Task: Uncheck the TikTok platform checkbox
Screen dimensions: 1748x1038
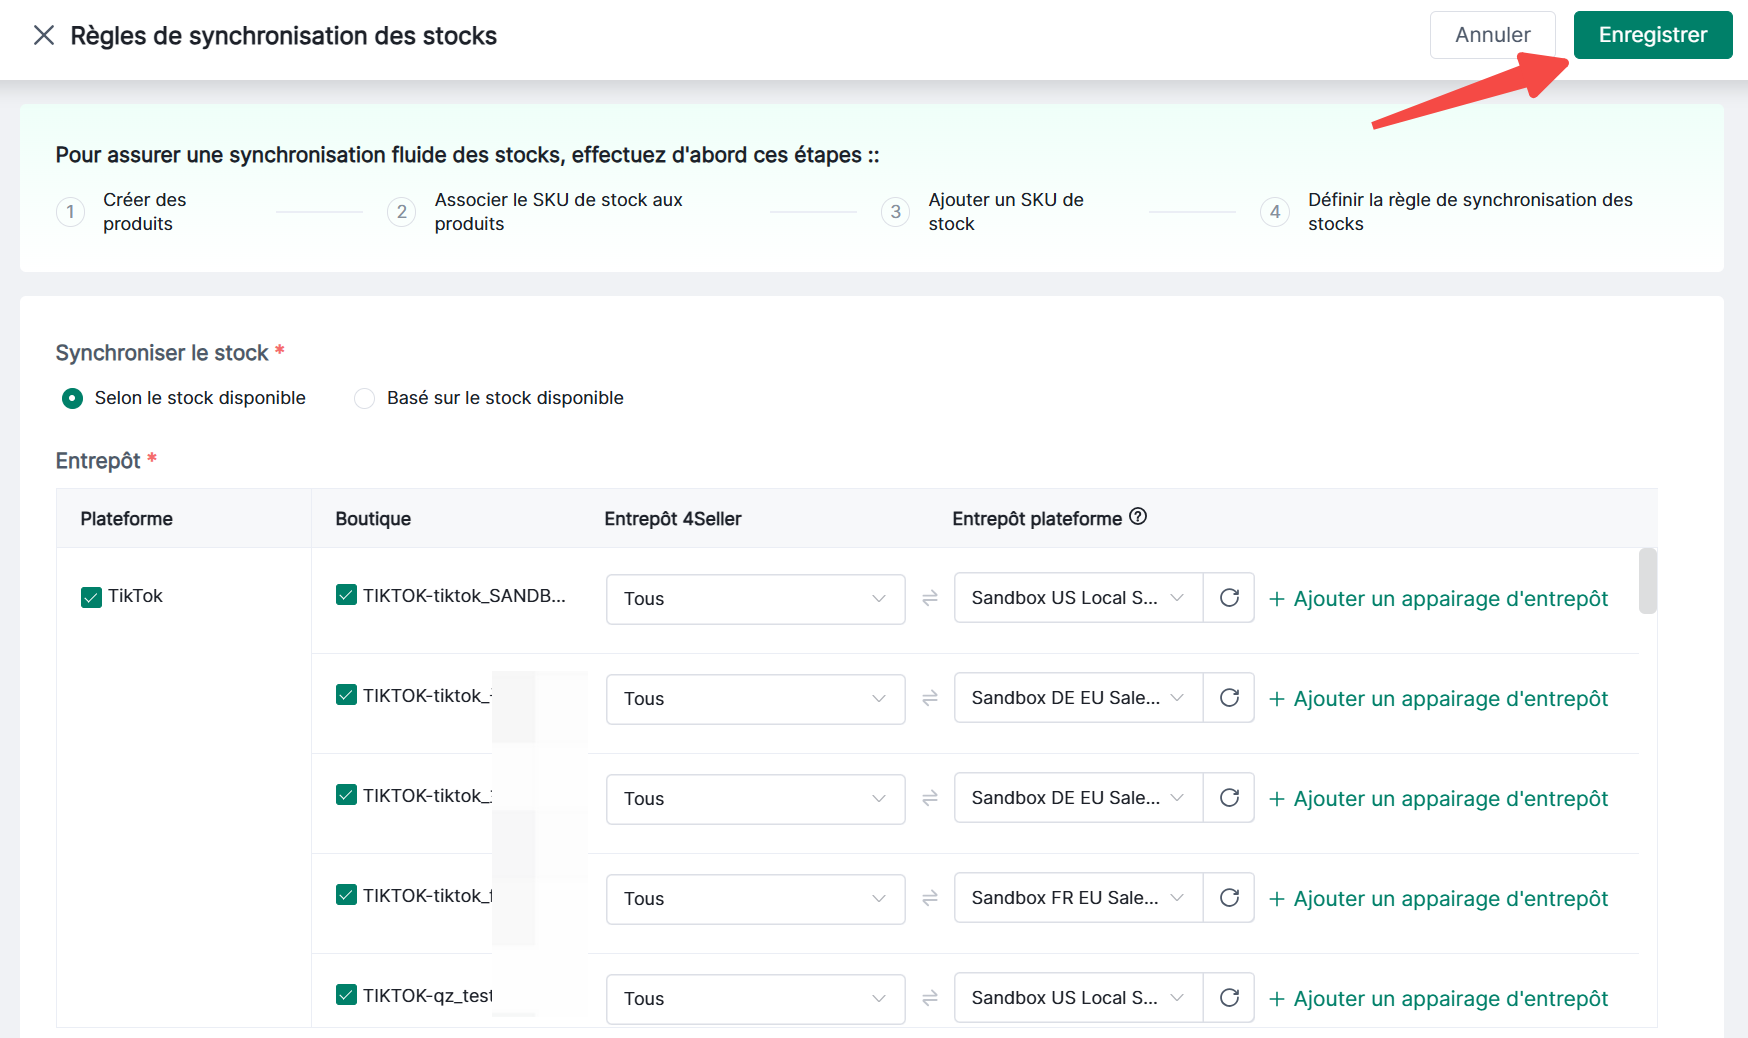Action: click(91, 597)
